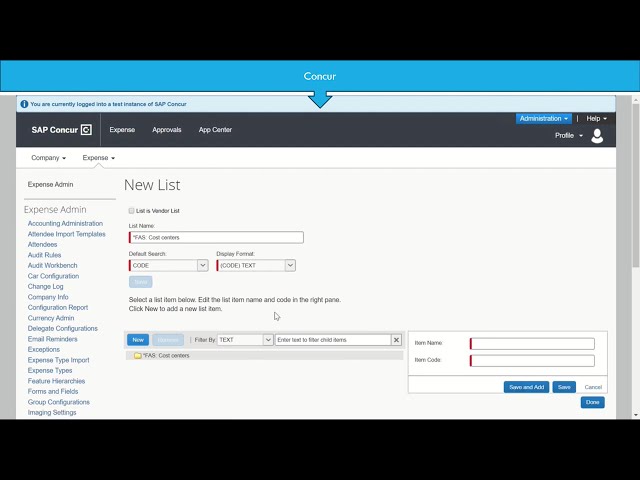Open Attendee Import Templates link
The height and width of the screenshot is (480, 640).
tap(67, 234)
